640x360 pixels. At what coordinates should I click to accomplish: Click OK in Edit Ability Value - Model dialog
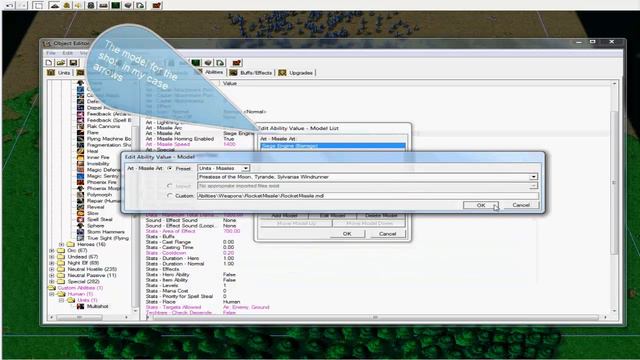(x=481, y=205)
